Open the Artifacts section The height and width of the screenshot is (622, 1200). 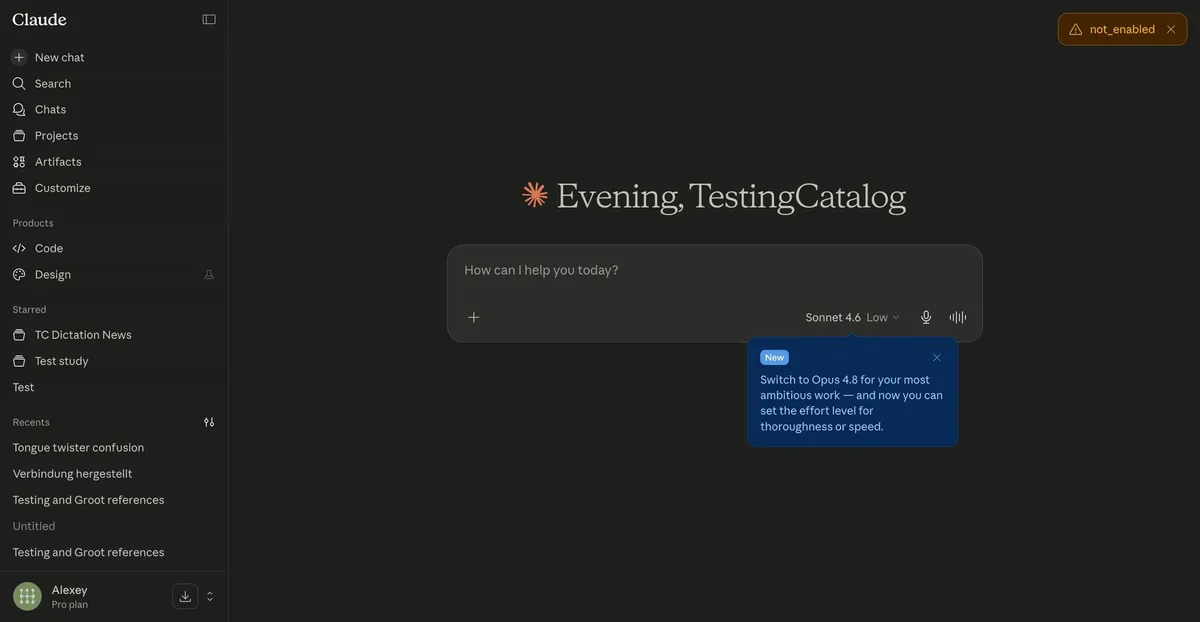click(114, 161)
